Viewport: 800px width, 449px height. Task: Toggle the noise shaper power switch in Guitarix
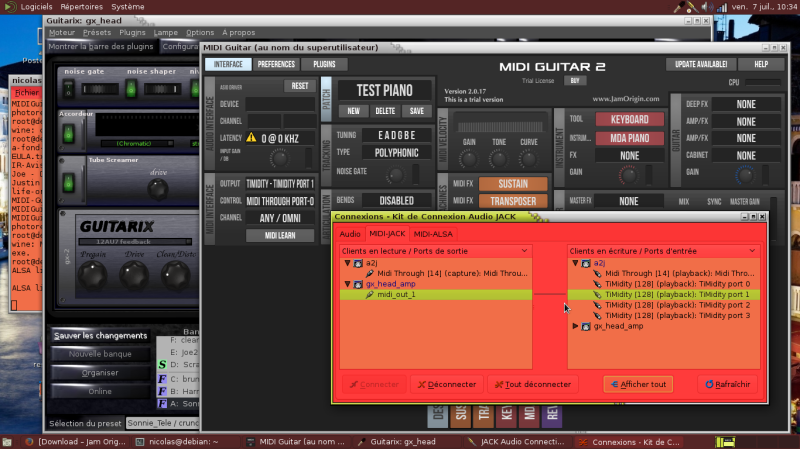tap(131, 89)
